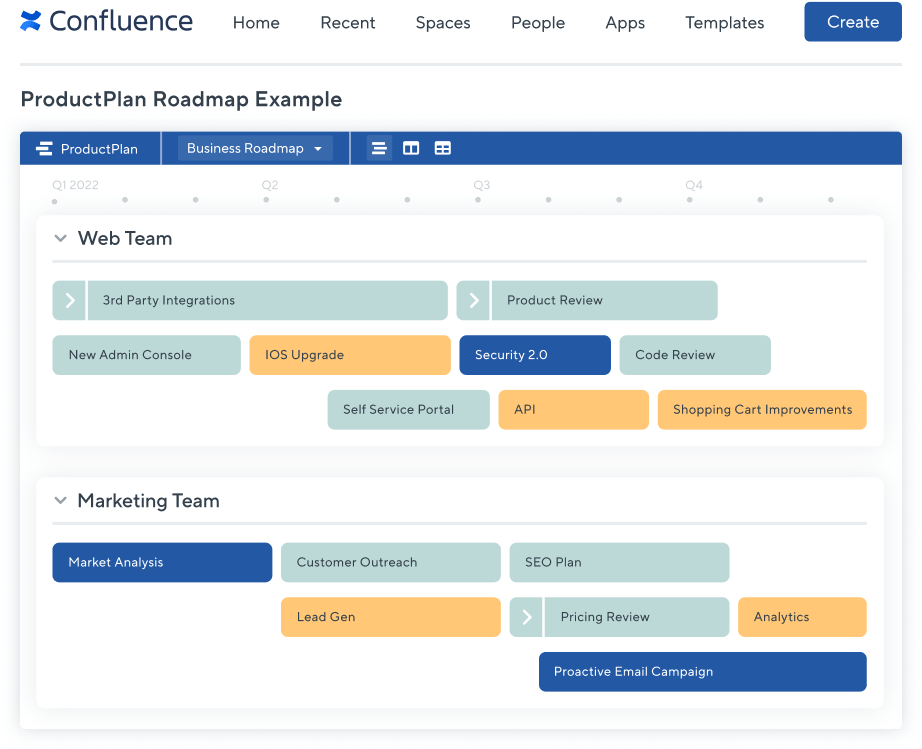Switch to the table grid view icon
Screen dimensions: 922x749
point(443,148)
